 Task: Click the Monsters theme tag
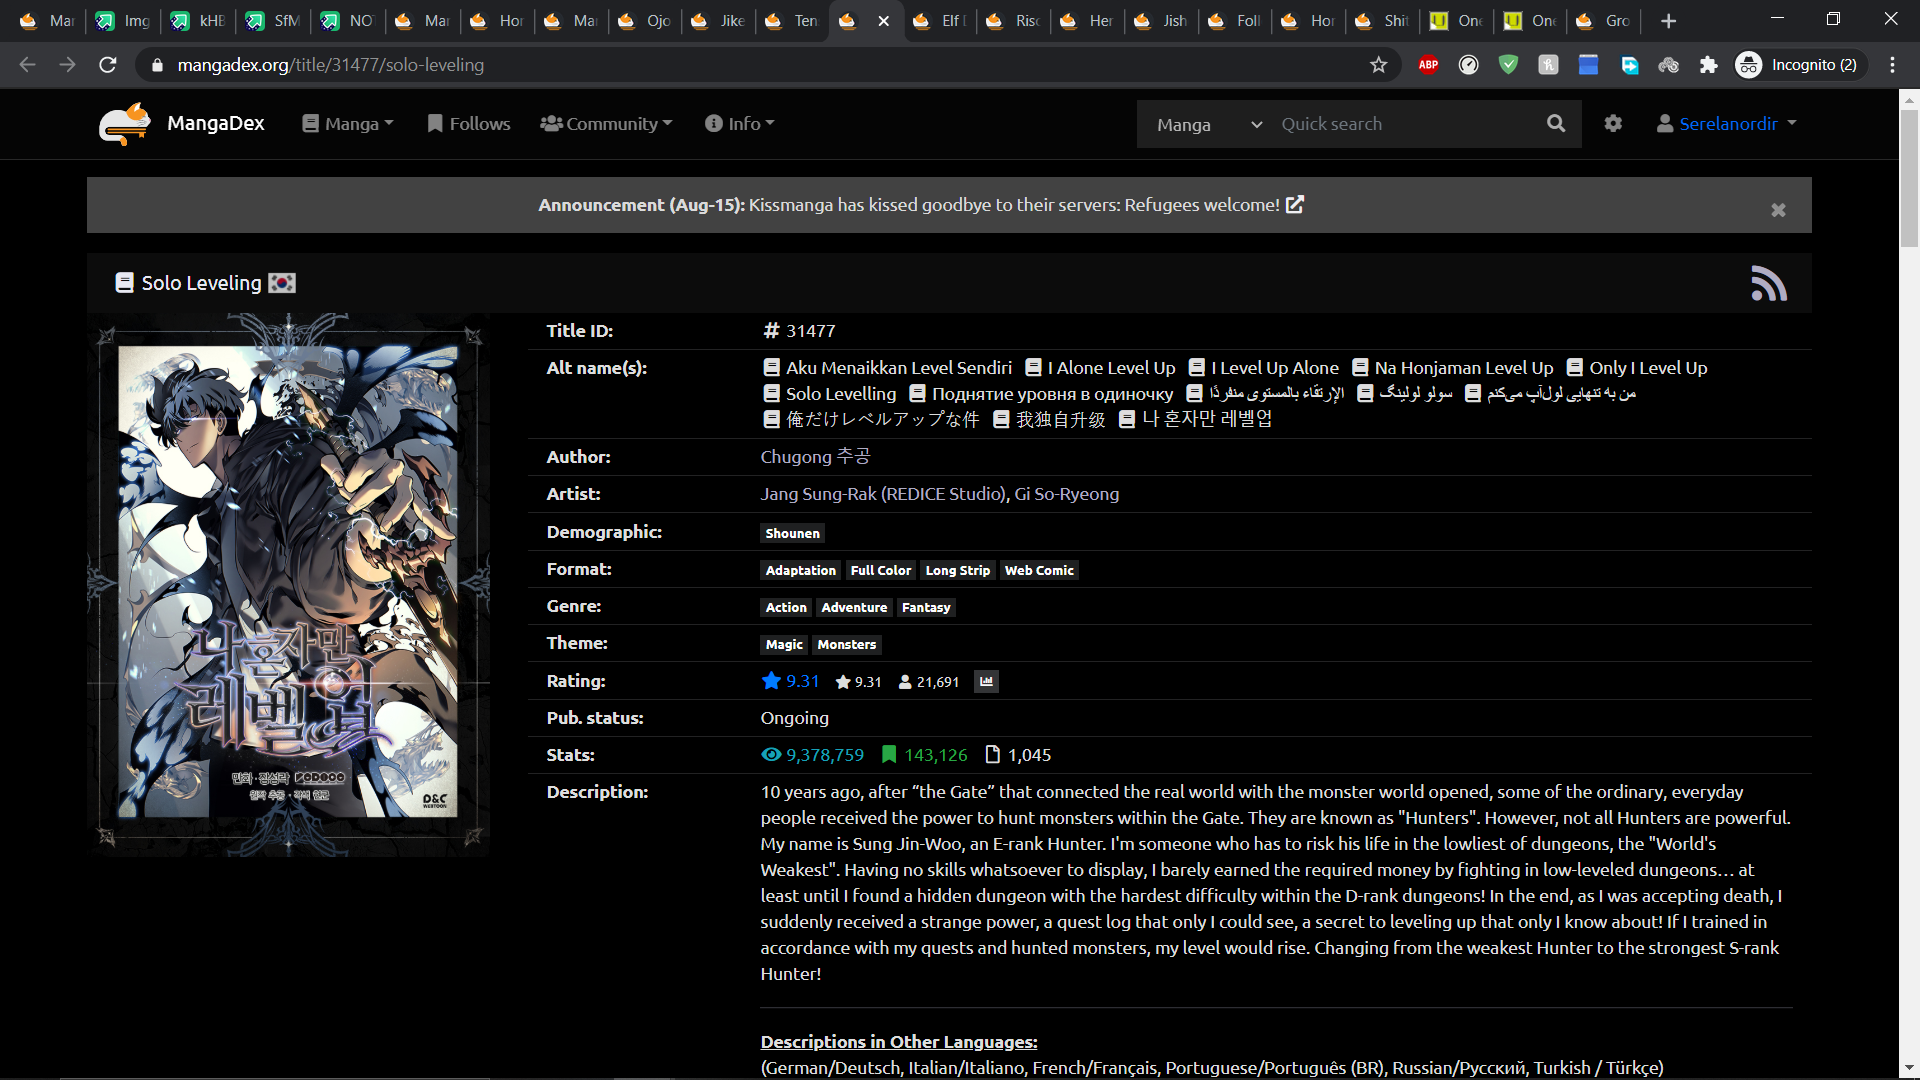[846, 645]
